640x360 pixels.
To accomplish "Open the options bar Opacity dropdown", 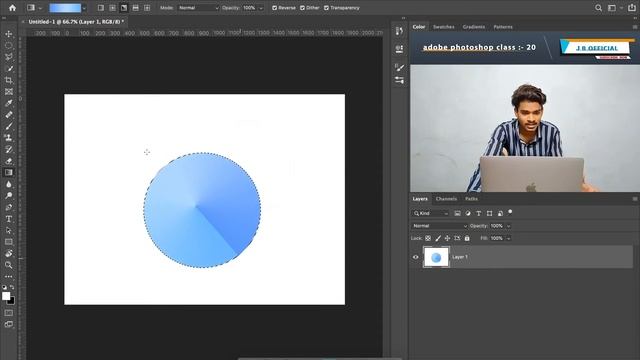I will (x=261, y=8).
